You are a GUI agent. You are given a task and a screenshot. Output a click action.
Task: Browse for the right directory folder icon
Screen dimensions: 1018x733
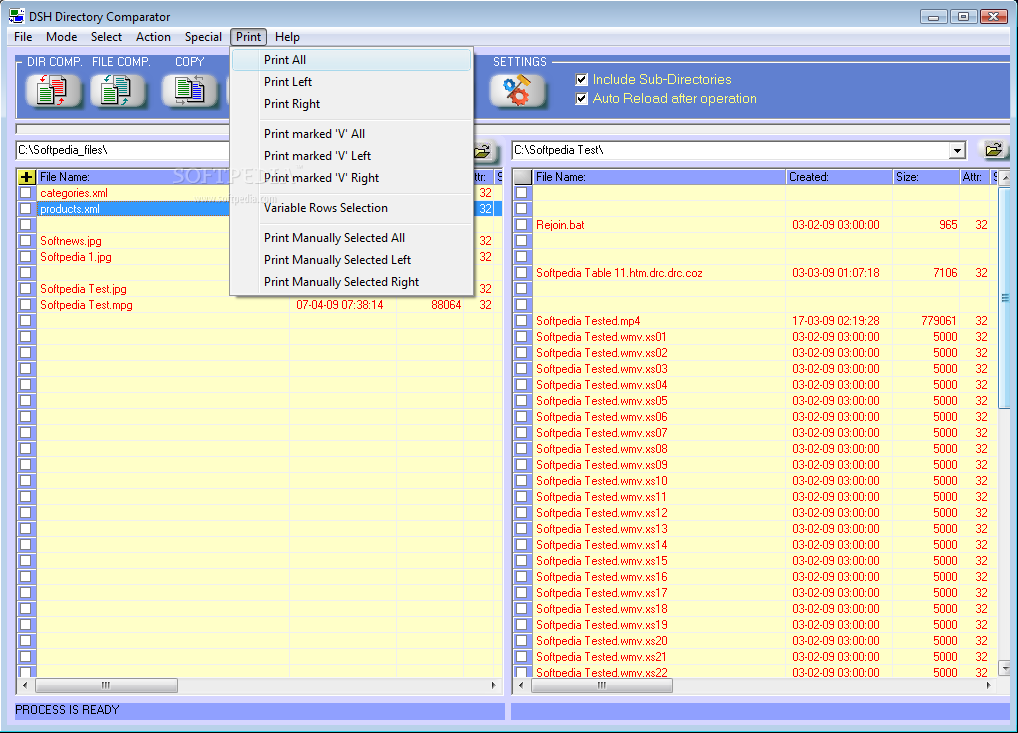[x=993, y=150]
